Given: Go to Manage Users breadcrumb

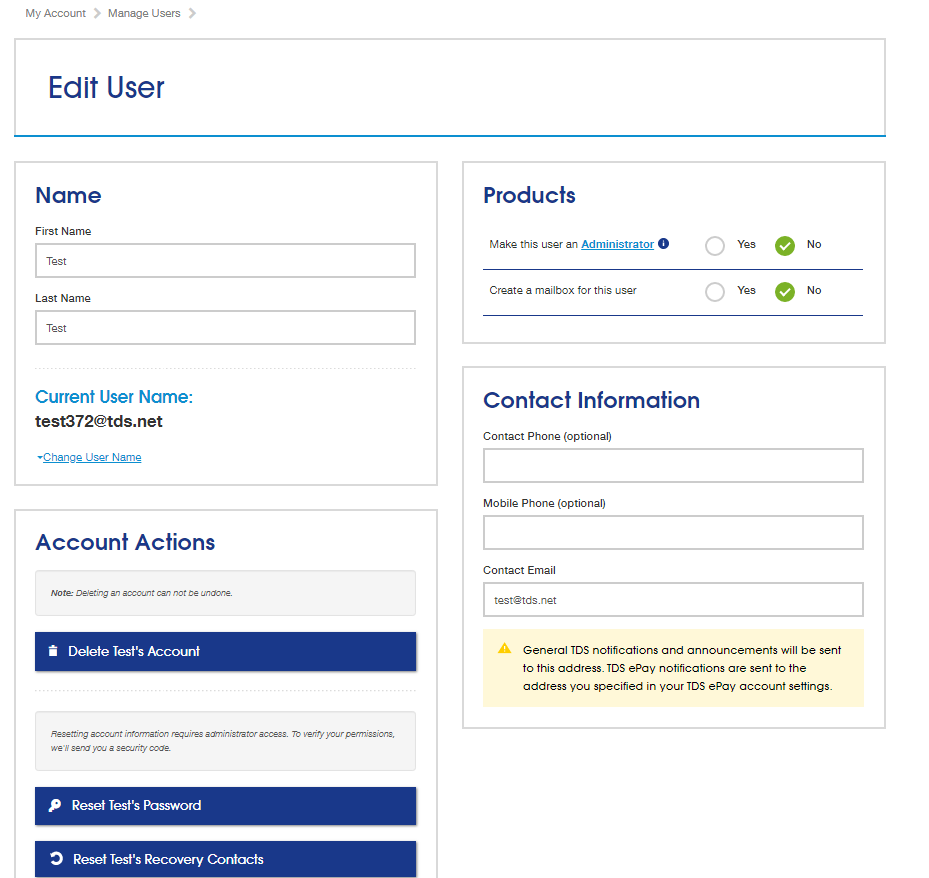Looking at the screenshot, I should 144,13.
